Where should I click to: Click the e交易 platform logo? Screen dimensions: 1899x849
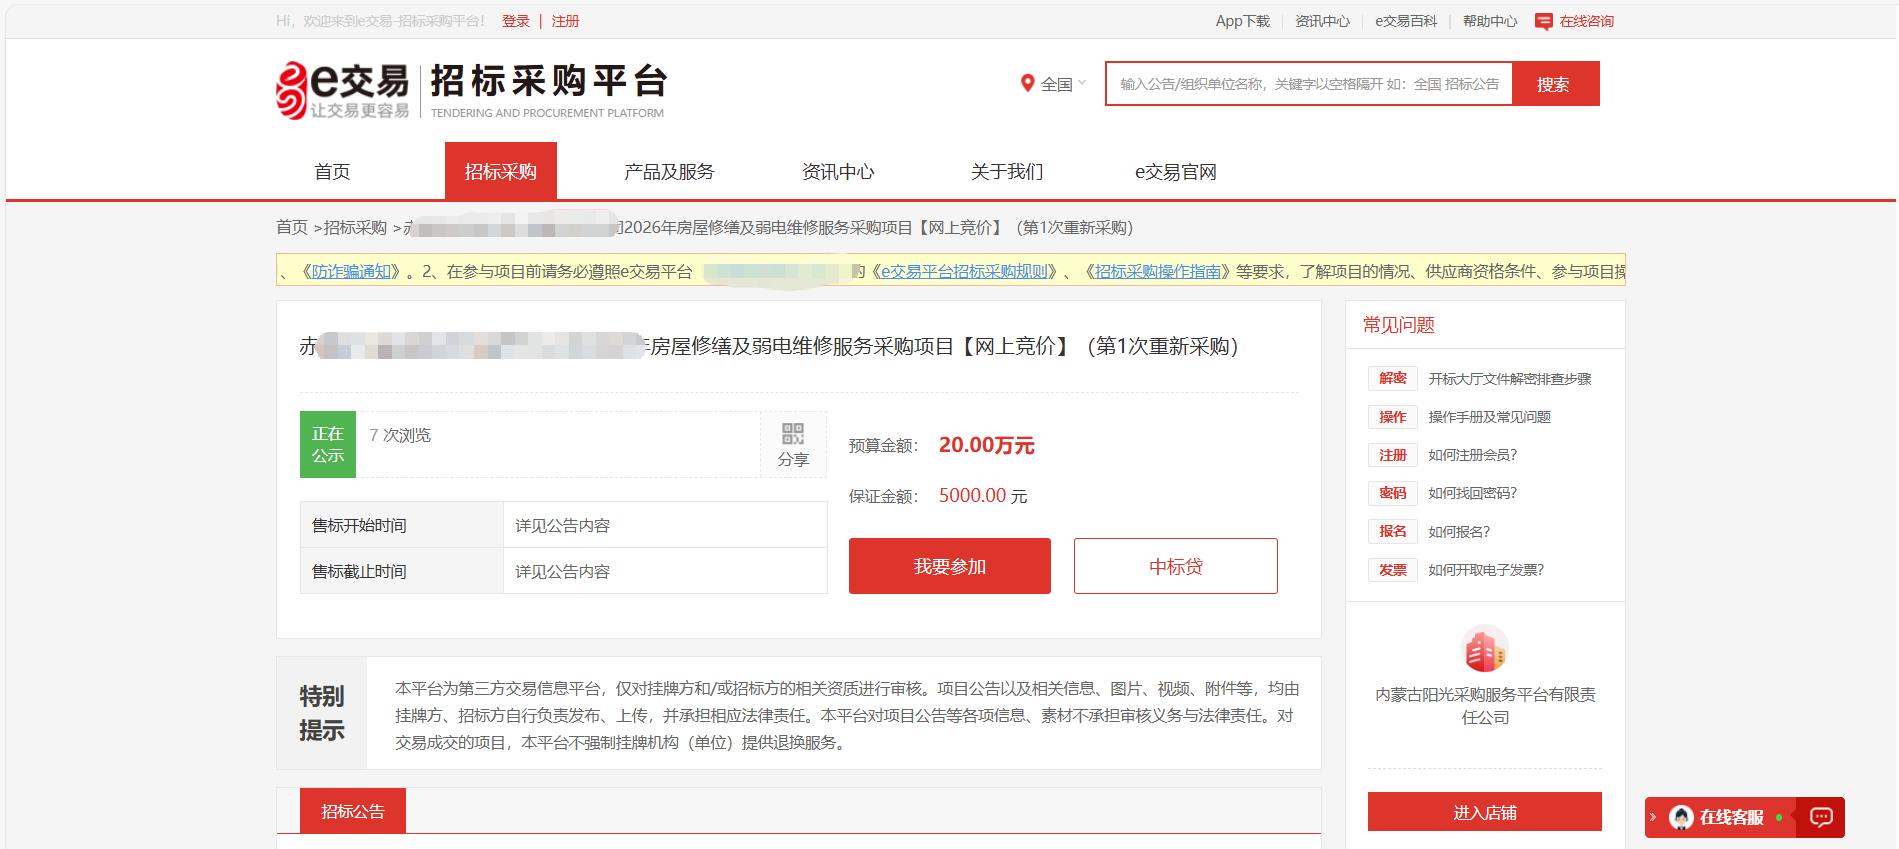coord(343,90)
